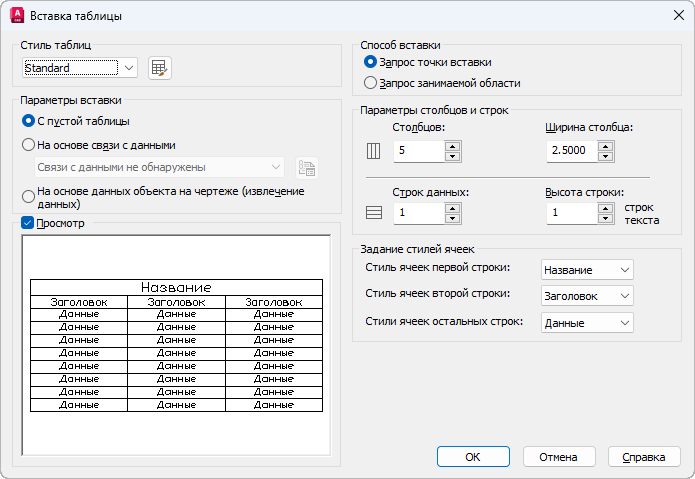695x479 pixels.
Task: Decrease column width with down arrow
Action: click(x=605, y=157)
